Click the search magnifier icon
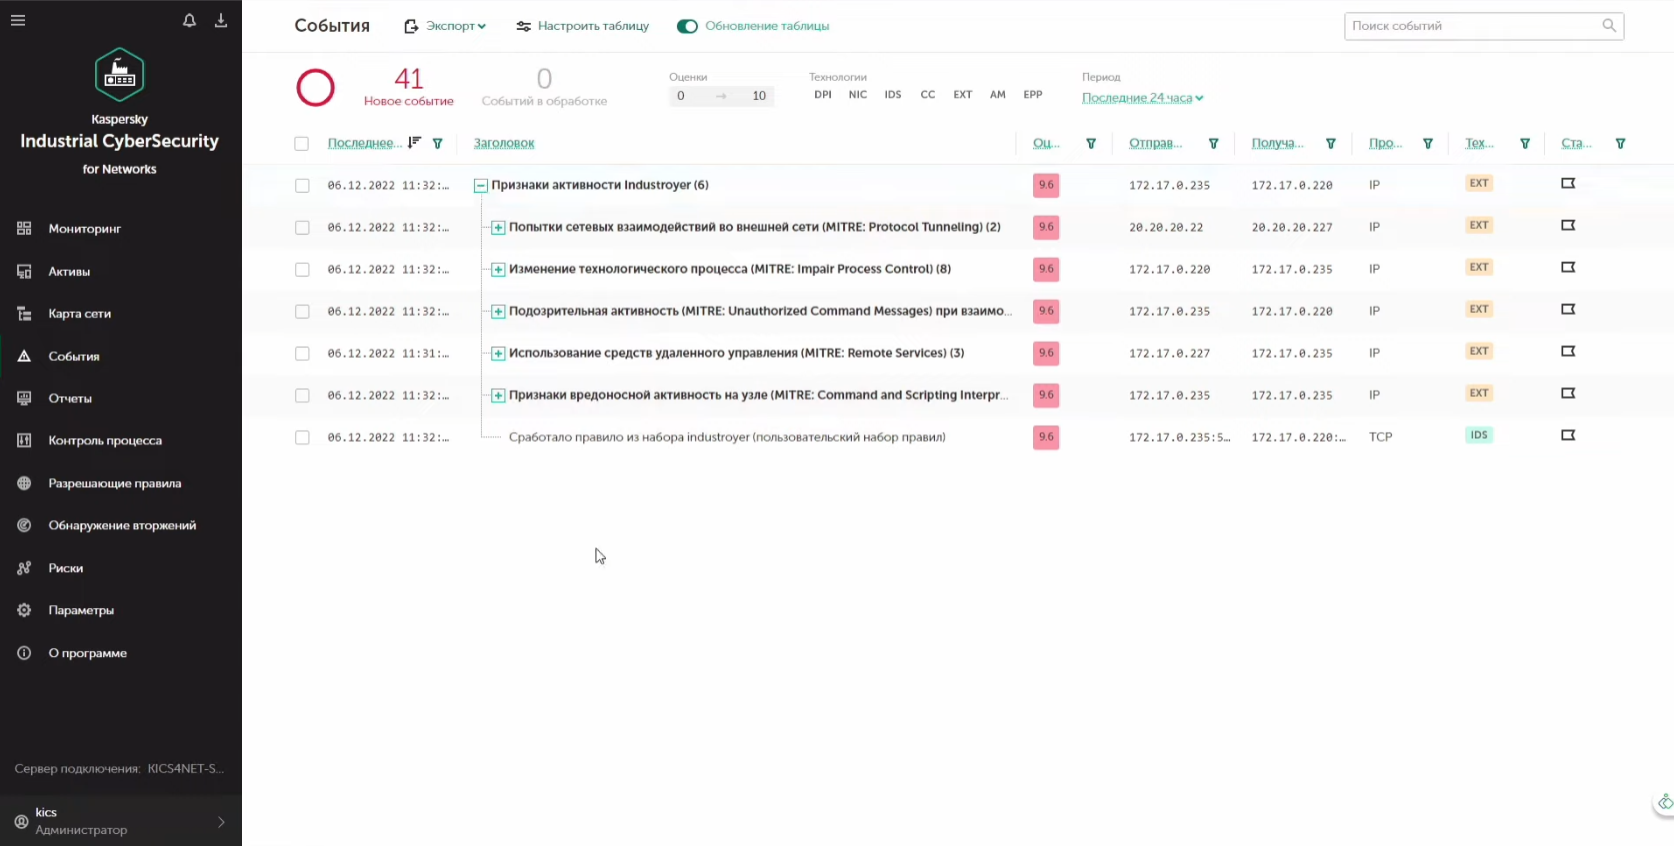Image resolution: width=1674 pixels, height=846 pixels. [x=1609, y=26]
